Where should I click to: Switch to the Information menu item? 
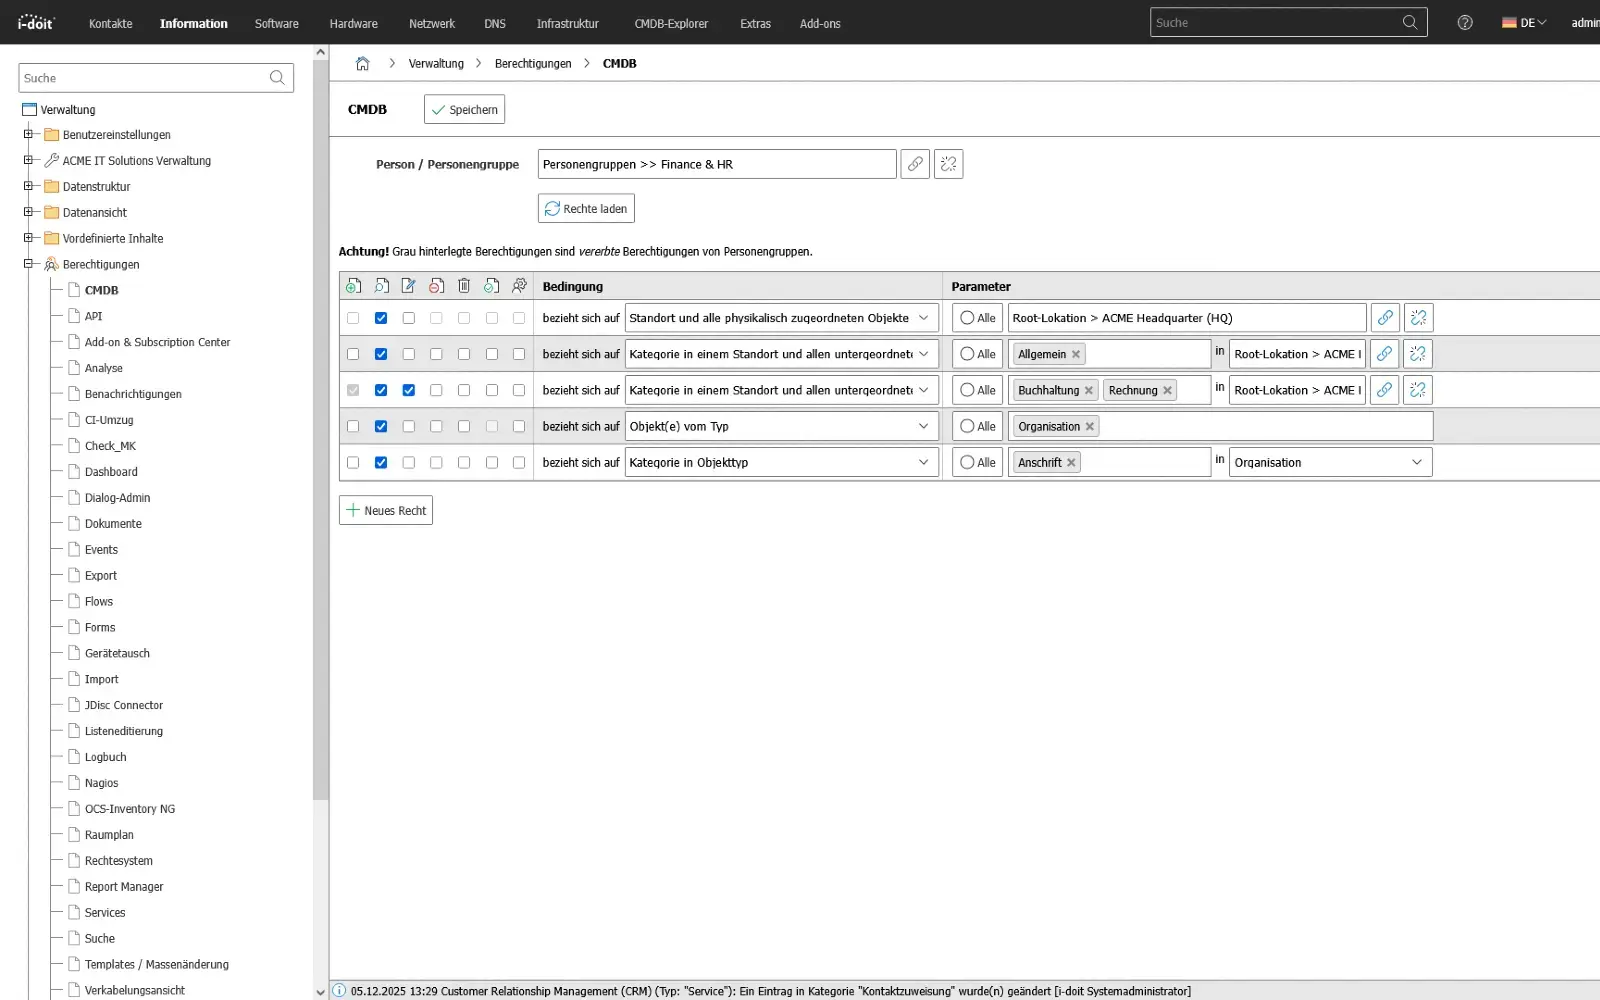point(193,23)
